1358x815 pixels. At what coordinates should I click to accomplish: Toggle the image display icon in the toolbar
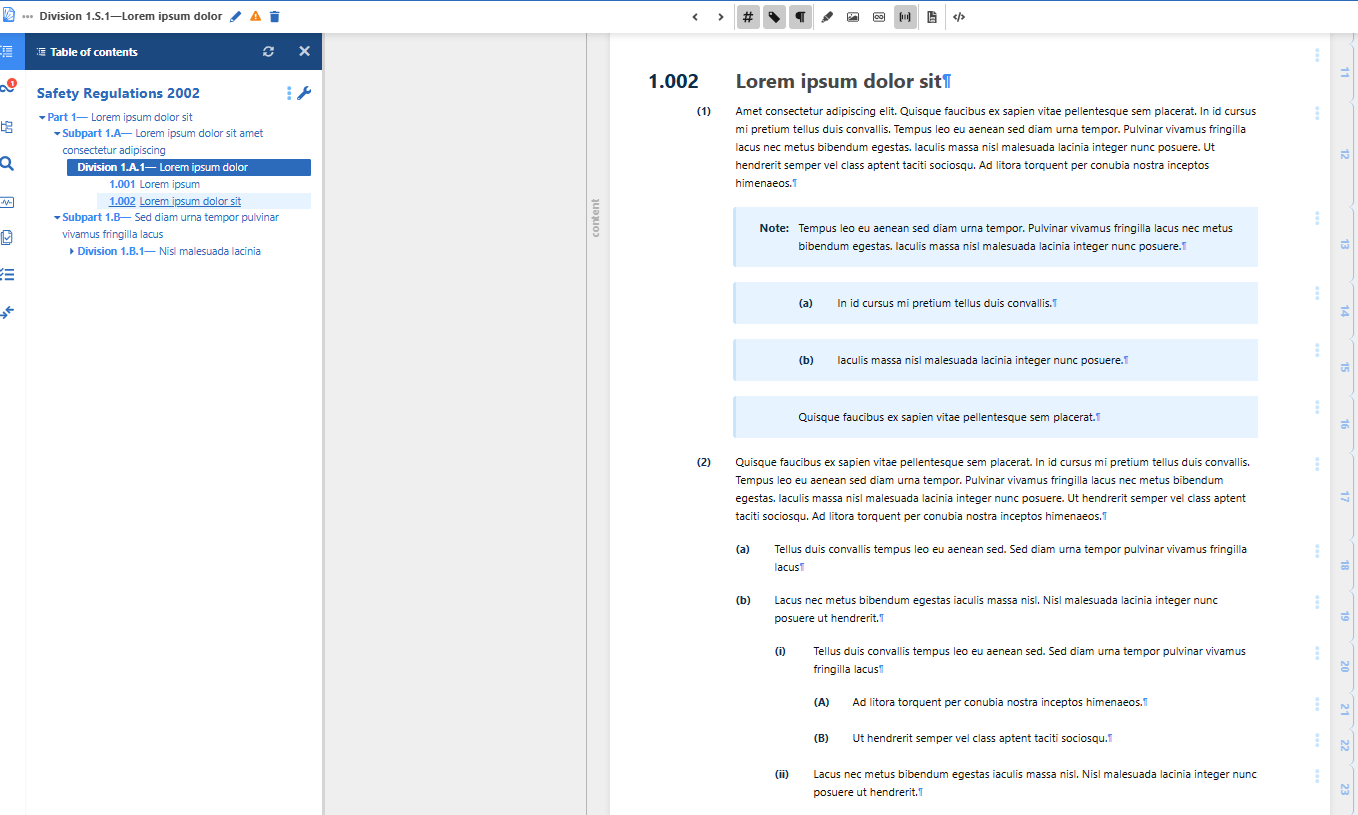tap(853, 17)
